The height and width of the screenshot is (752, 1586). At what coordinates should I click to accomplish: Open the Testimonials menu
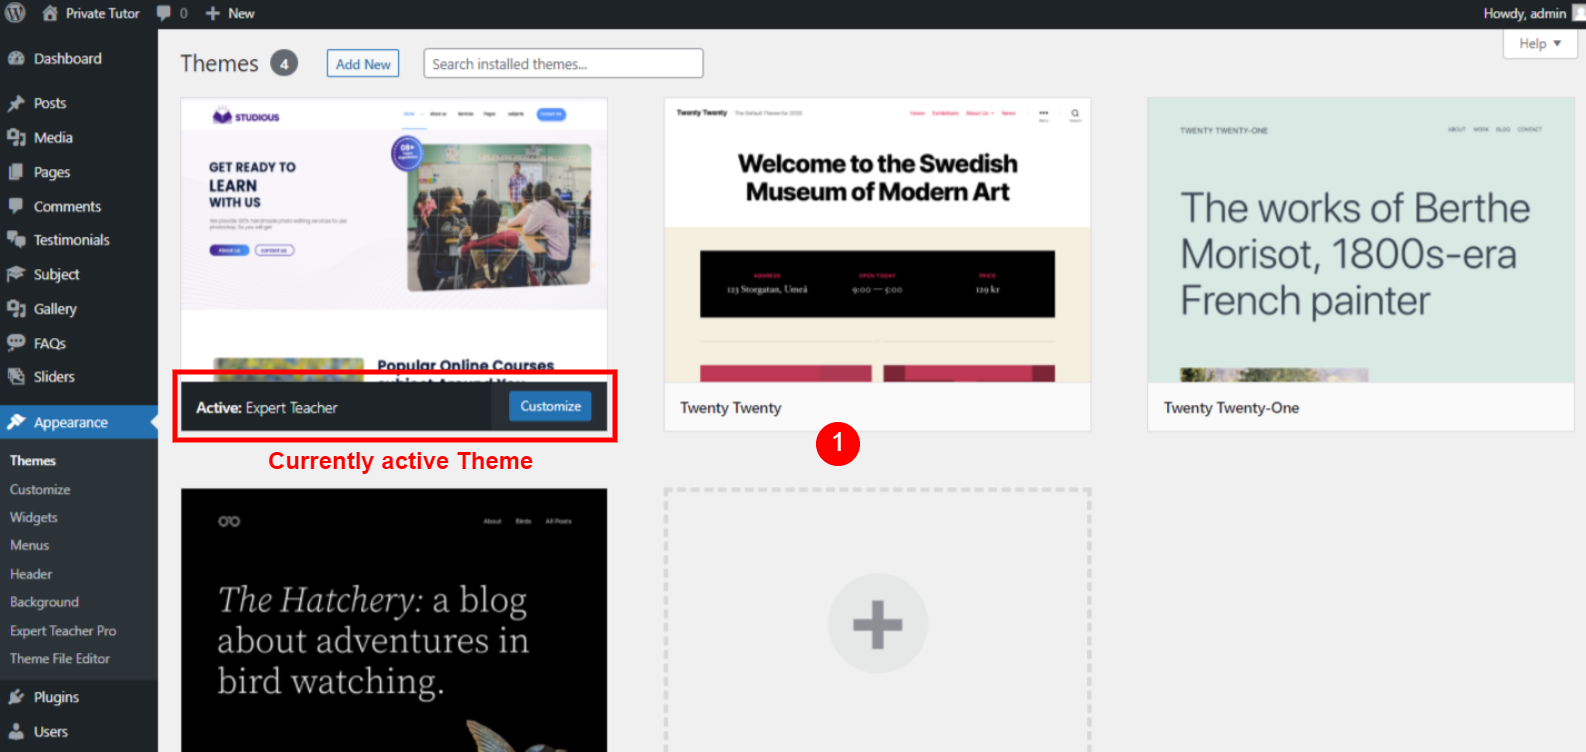[79, 240]
